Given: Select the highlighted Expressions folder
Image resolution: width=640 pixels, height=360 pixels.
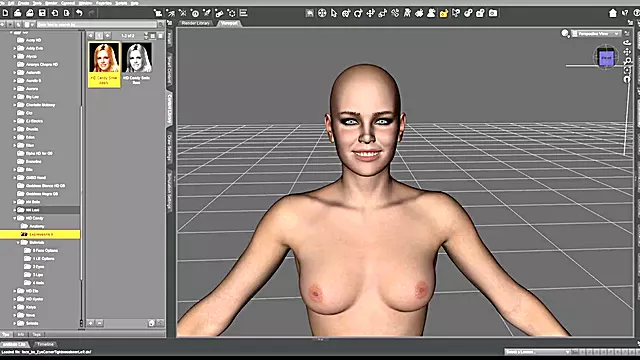Looking at the screenshot, I should pyautogui.click(x=40, y=234).
